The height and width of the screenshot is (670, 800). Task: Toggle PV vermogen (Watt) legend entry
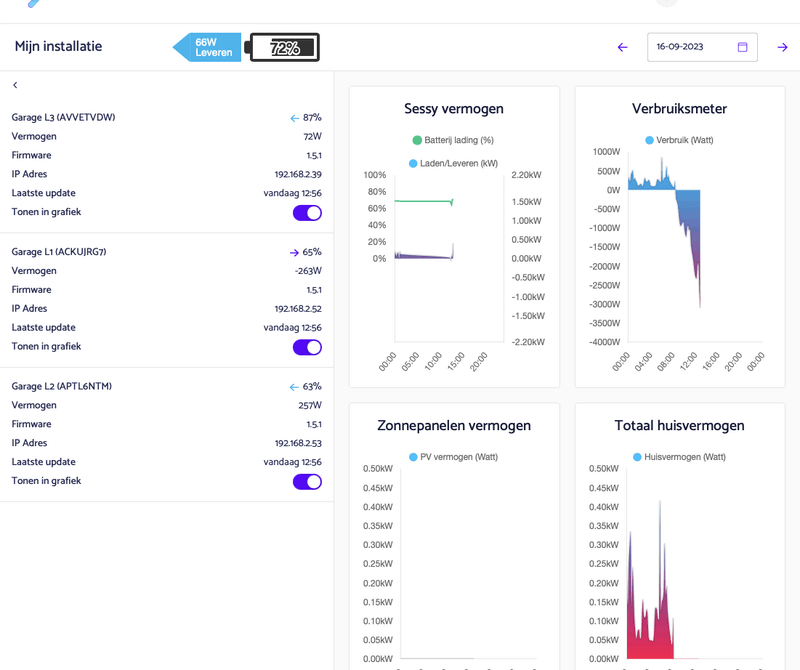[453, 457]
